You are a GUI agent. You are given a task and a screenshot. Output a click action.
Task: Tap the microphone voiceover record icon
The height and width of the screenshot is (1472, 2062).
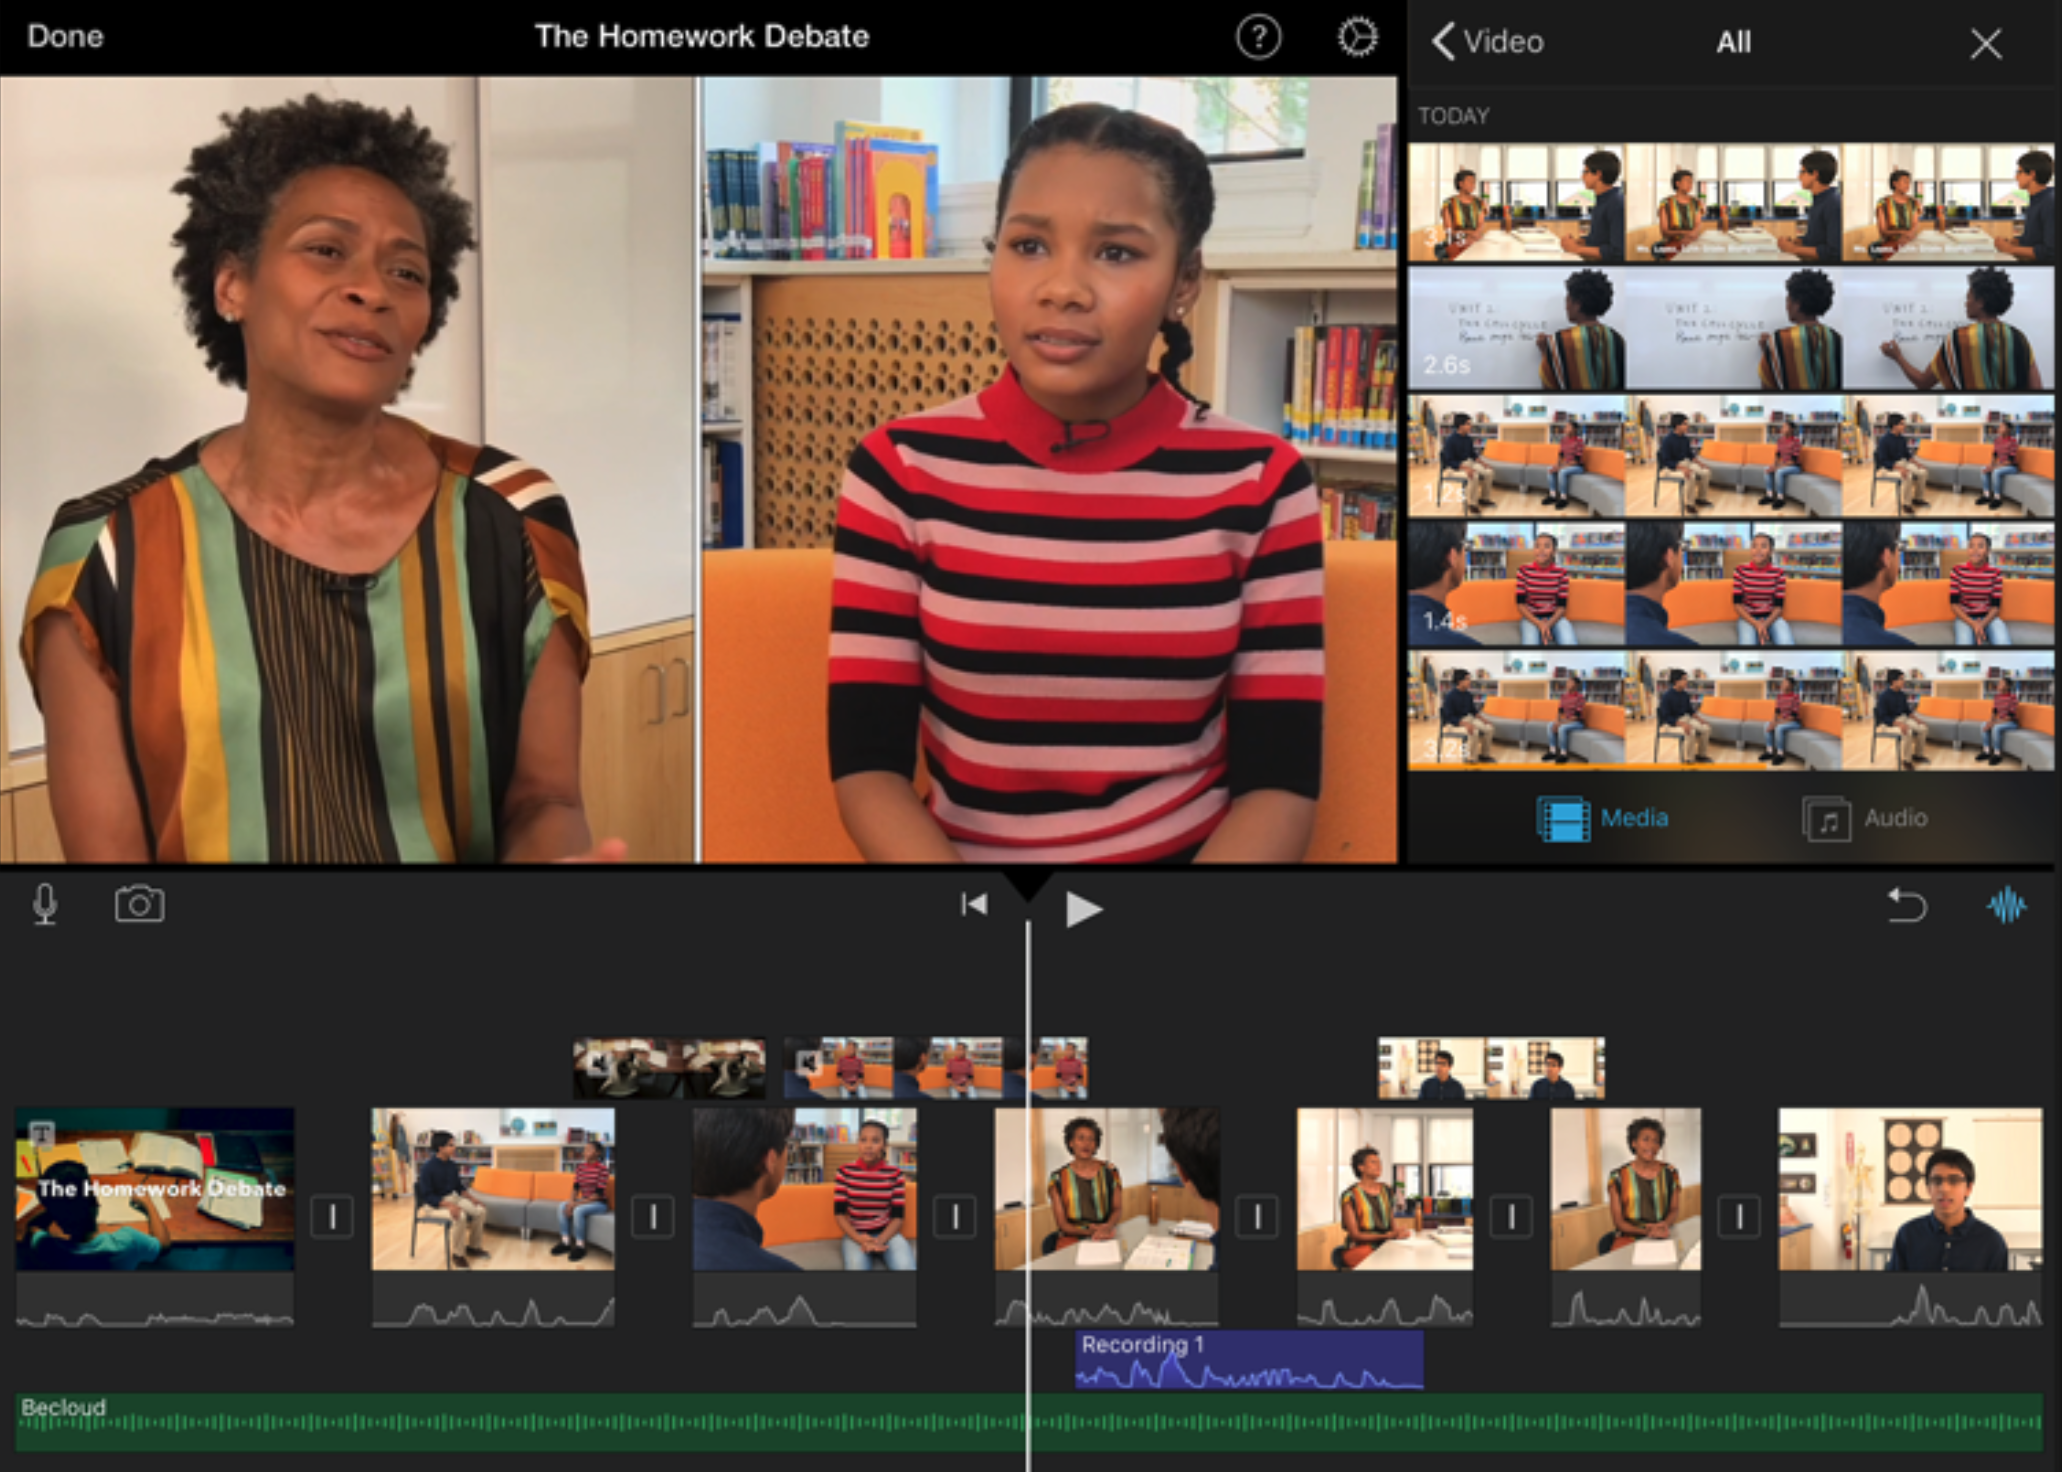pos(45,905)
